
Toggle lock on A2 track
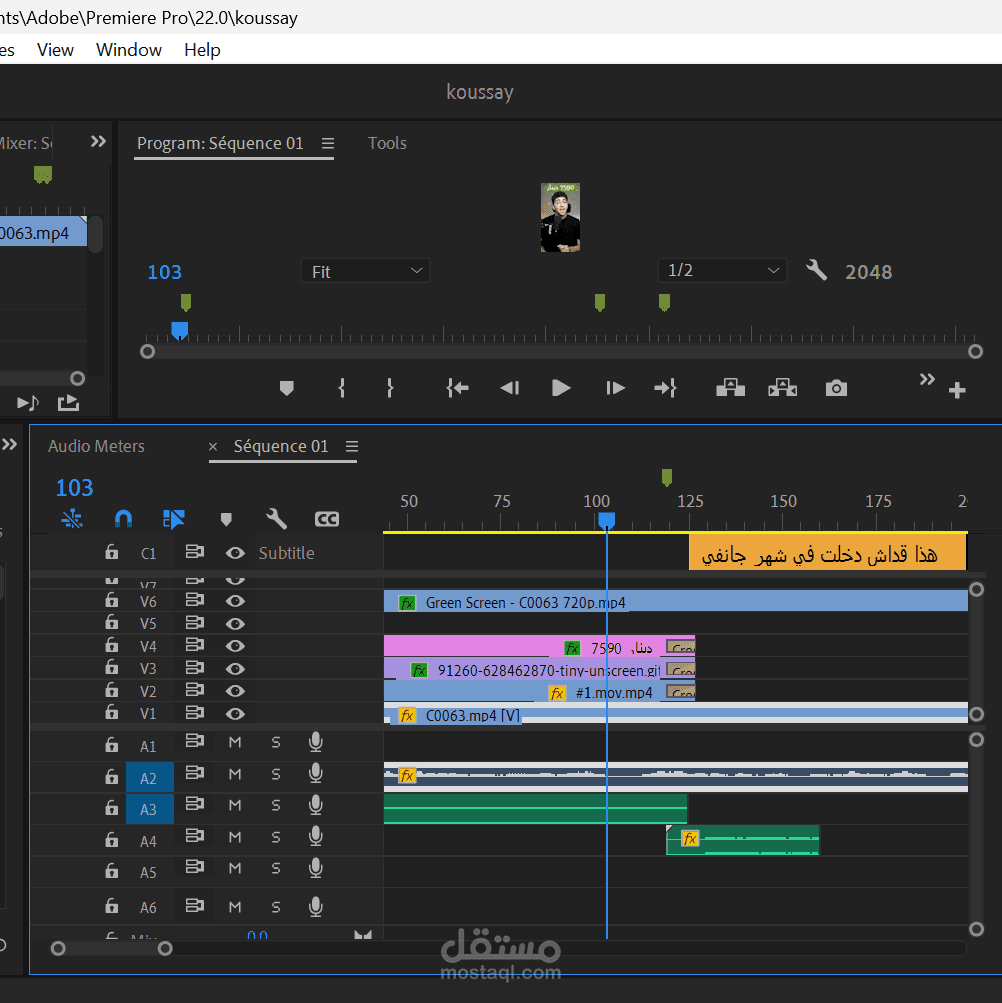111,777
